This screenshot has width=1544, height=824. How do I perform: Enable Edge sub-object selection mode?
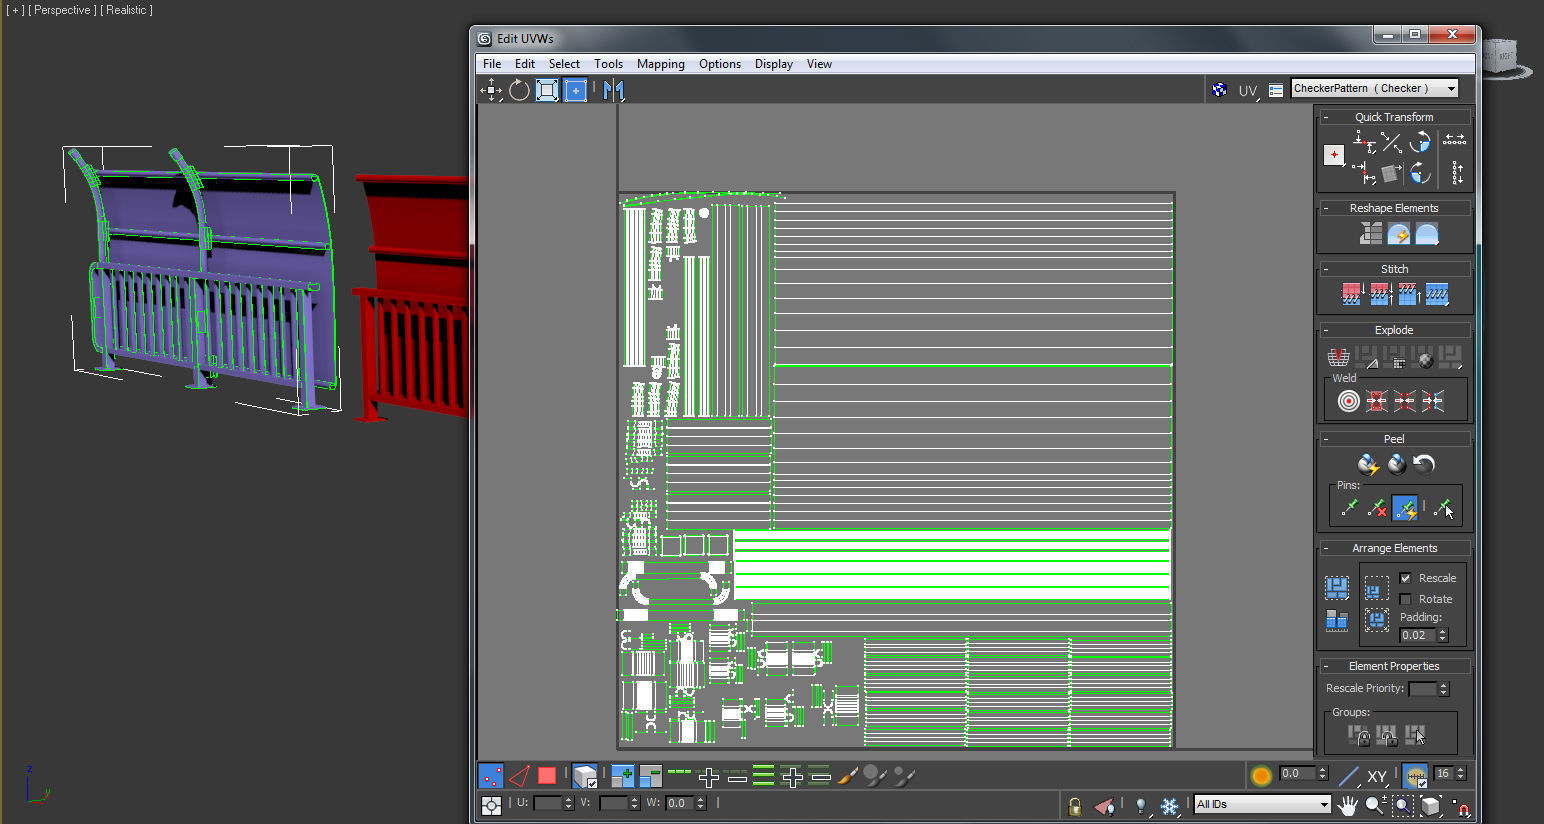pos(519,775)
